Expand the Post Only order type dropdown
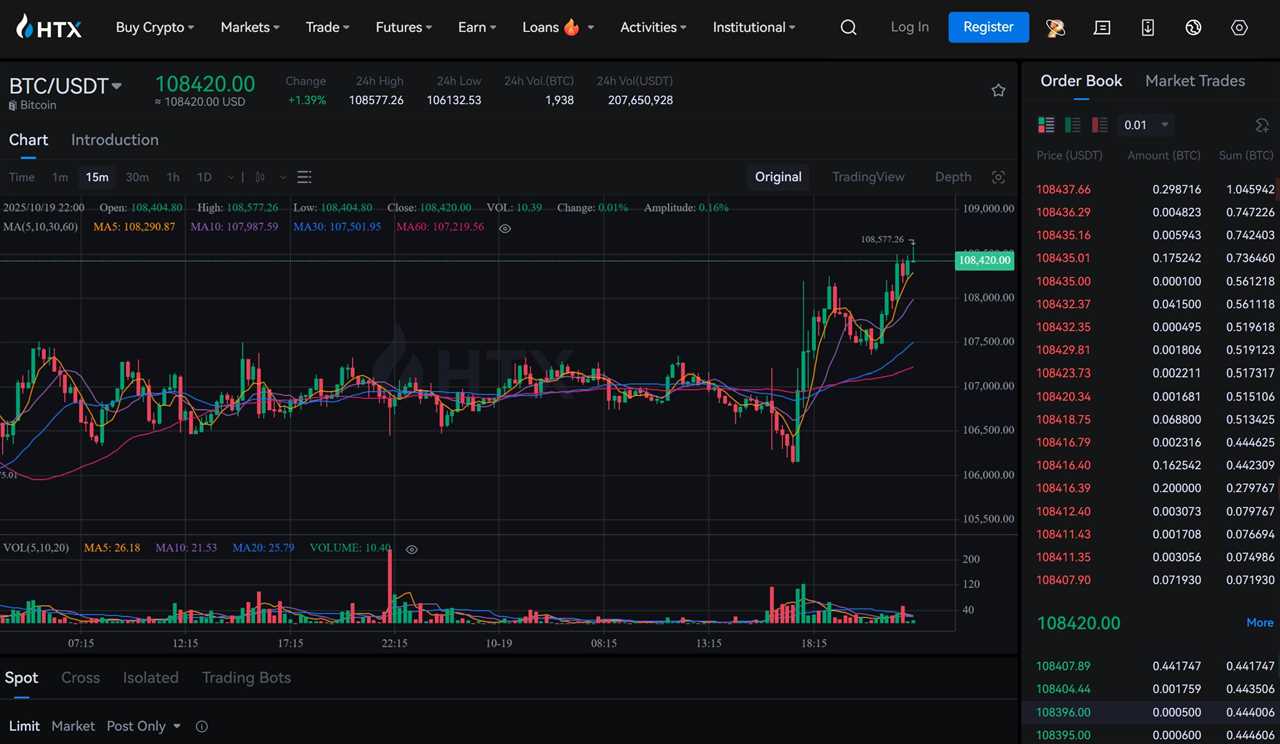The image size is (1280, 744). (x=144, y=726)
